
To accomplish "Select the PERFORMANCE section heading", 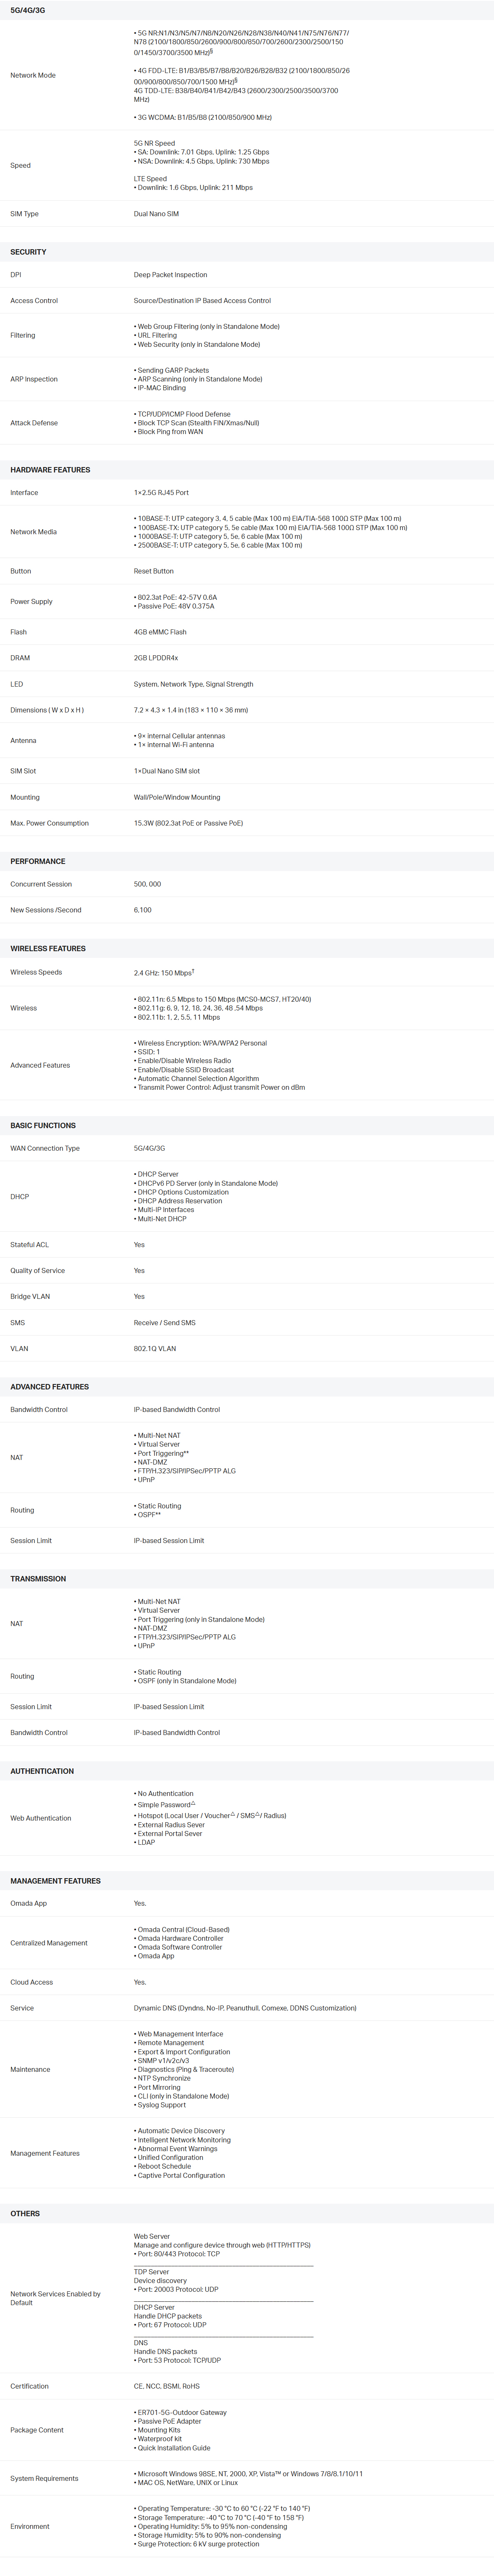I will (x=38, y=861).
